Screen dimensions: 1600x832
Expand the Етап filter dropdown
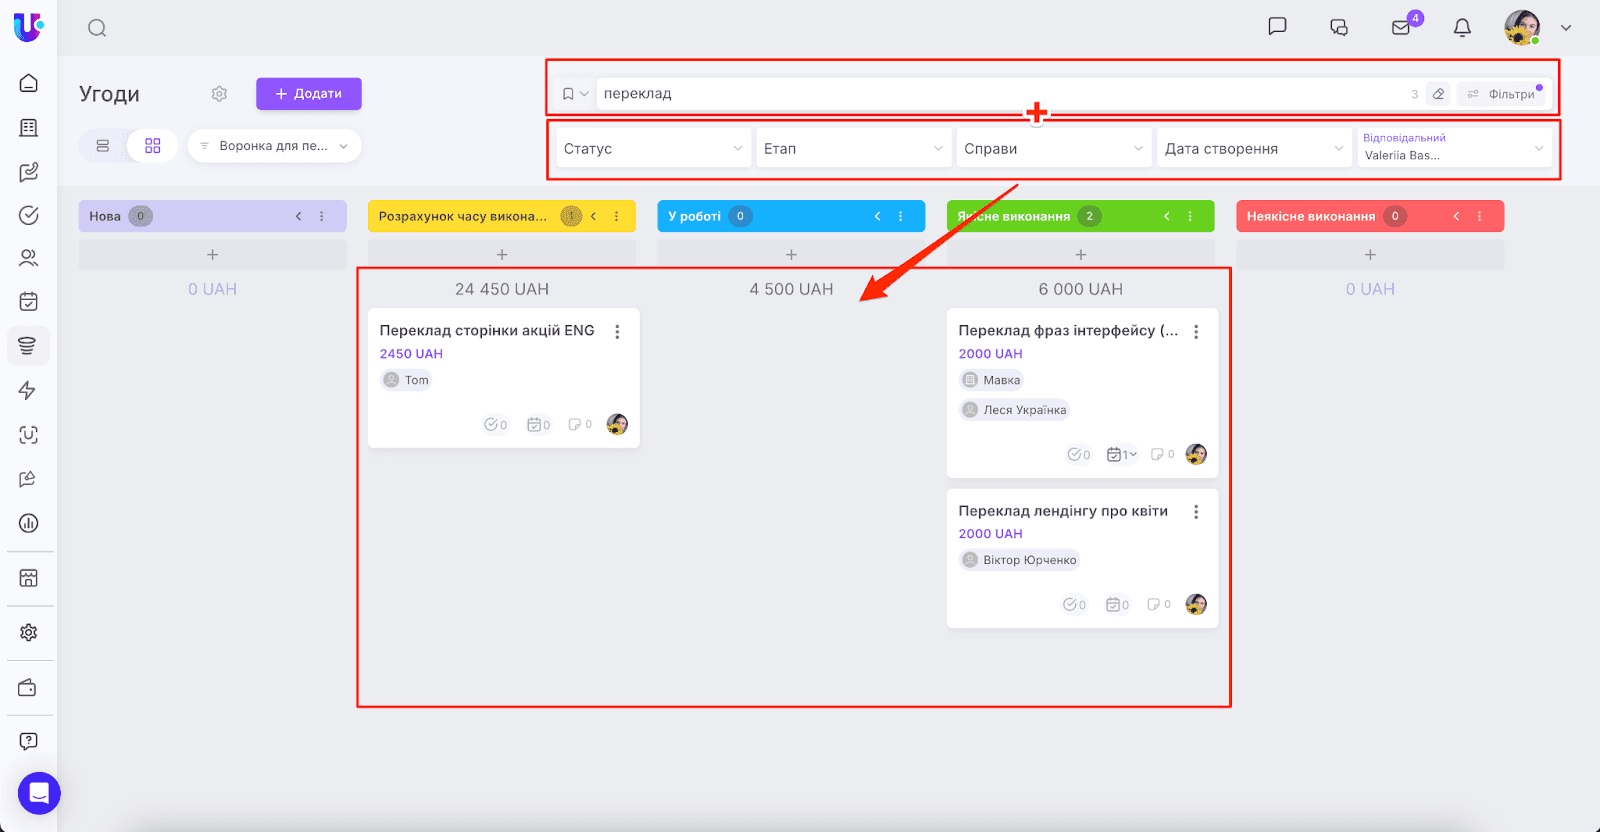852,149
